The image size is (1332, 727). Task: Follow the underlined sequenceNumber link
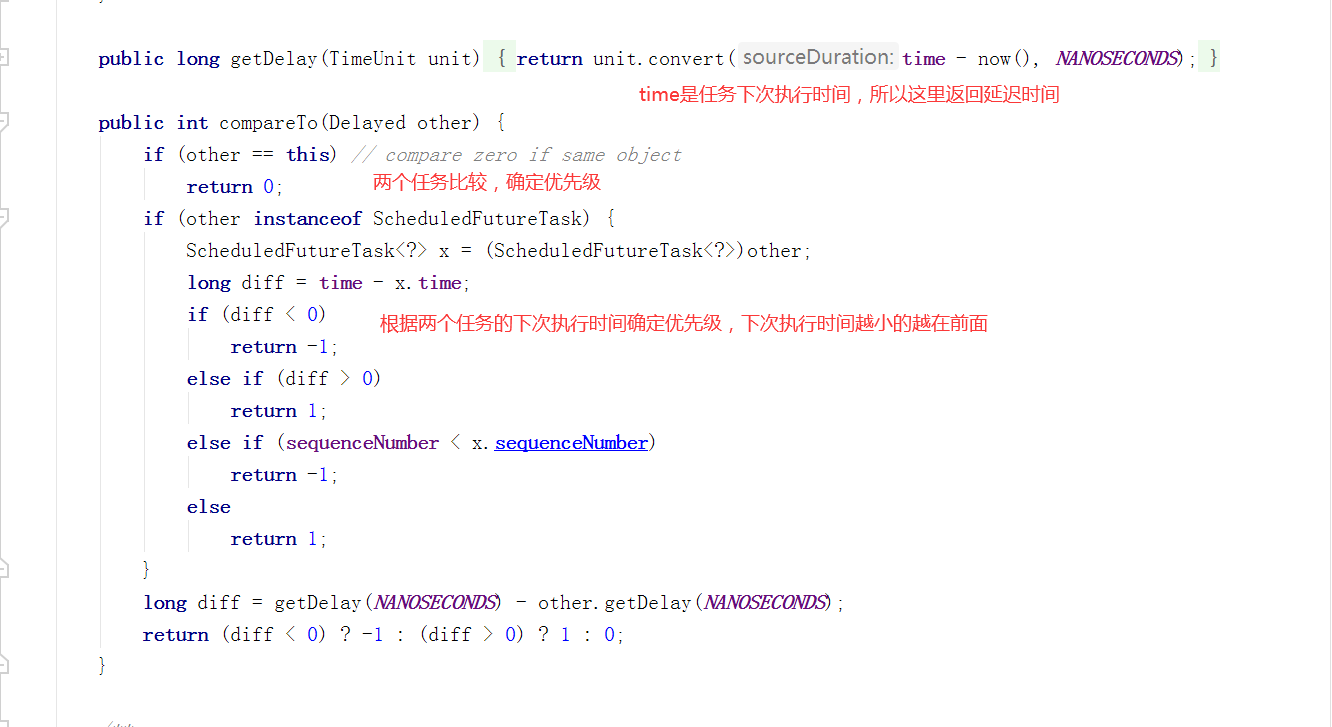571,443
